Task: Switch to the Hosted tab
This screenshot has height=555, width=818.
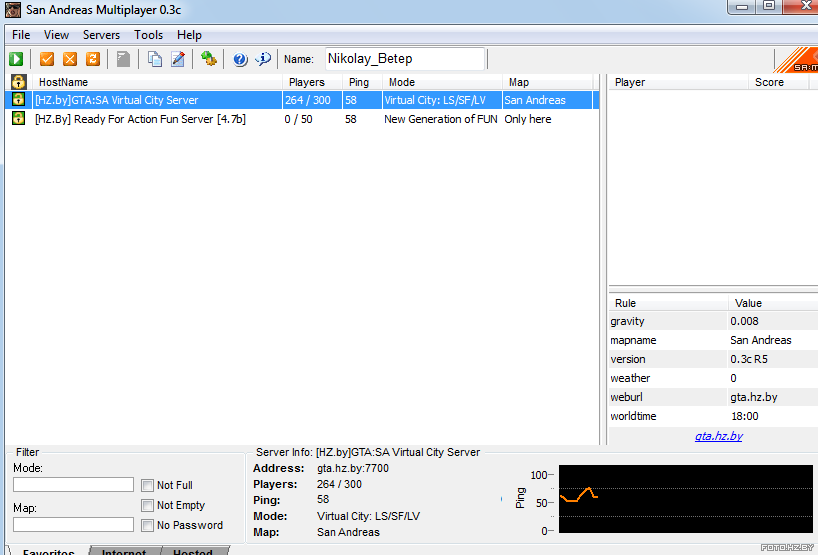Action: point(193,551)
